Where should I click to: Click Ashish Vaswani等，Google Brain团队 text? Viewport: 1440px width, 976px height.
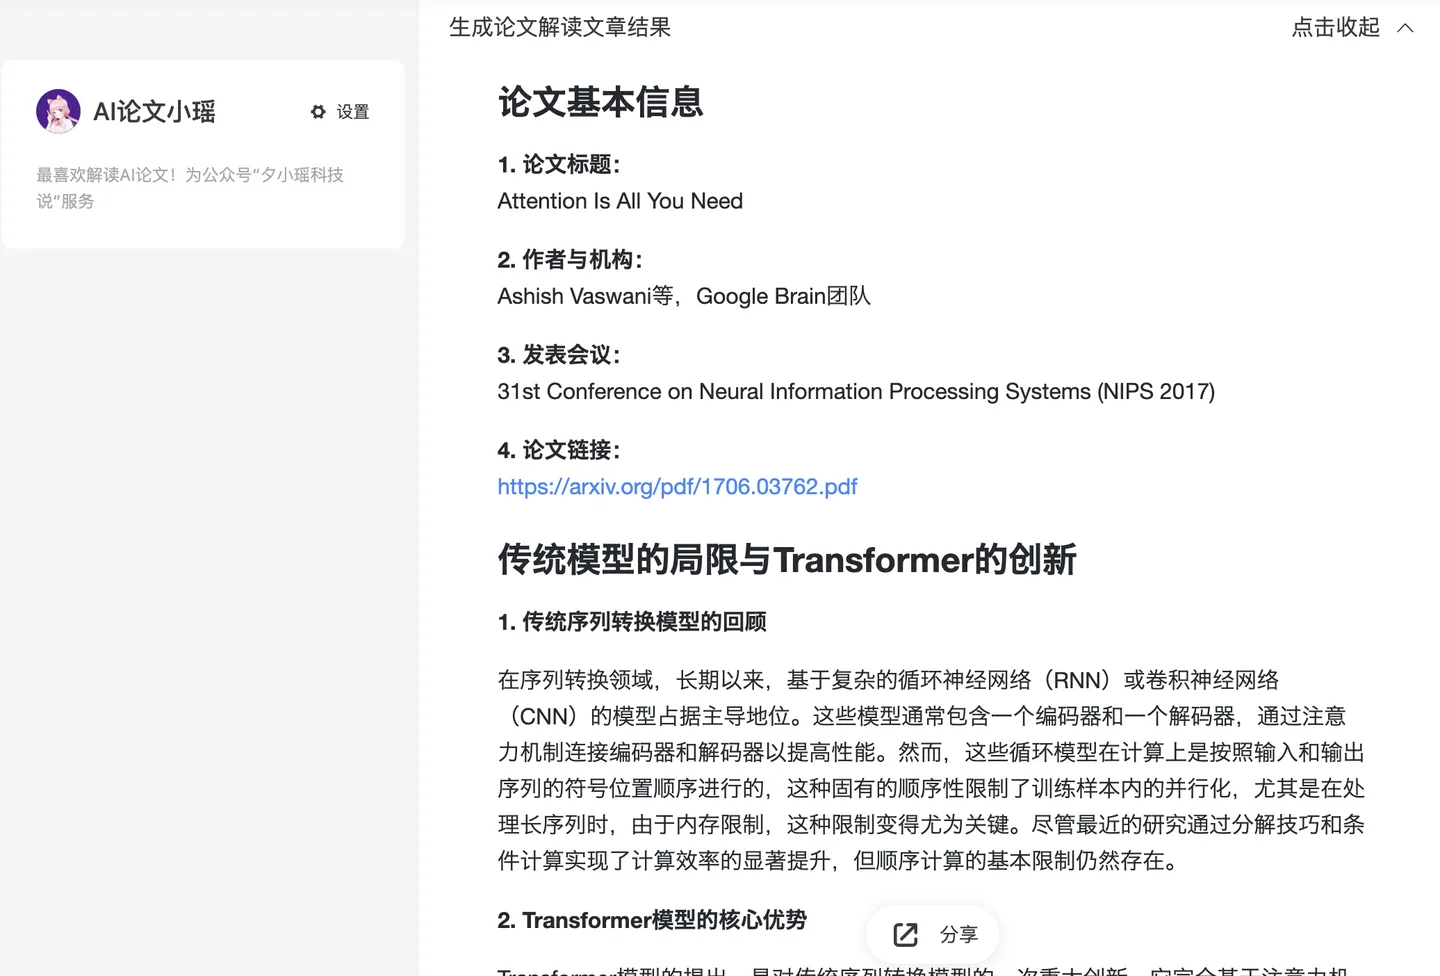click(x=684, y=296)
